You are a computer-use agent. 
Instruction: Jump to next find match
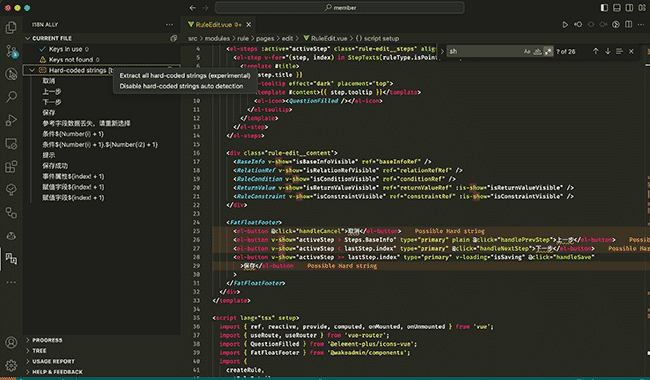pyautogui.click(x=608, y=51)
